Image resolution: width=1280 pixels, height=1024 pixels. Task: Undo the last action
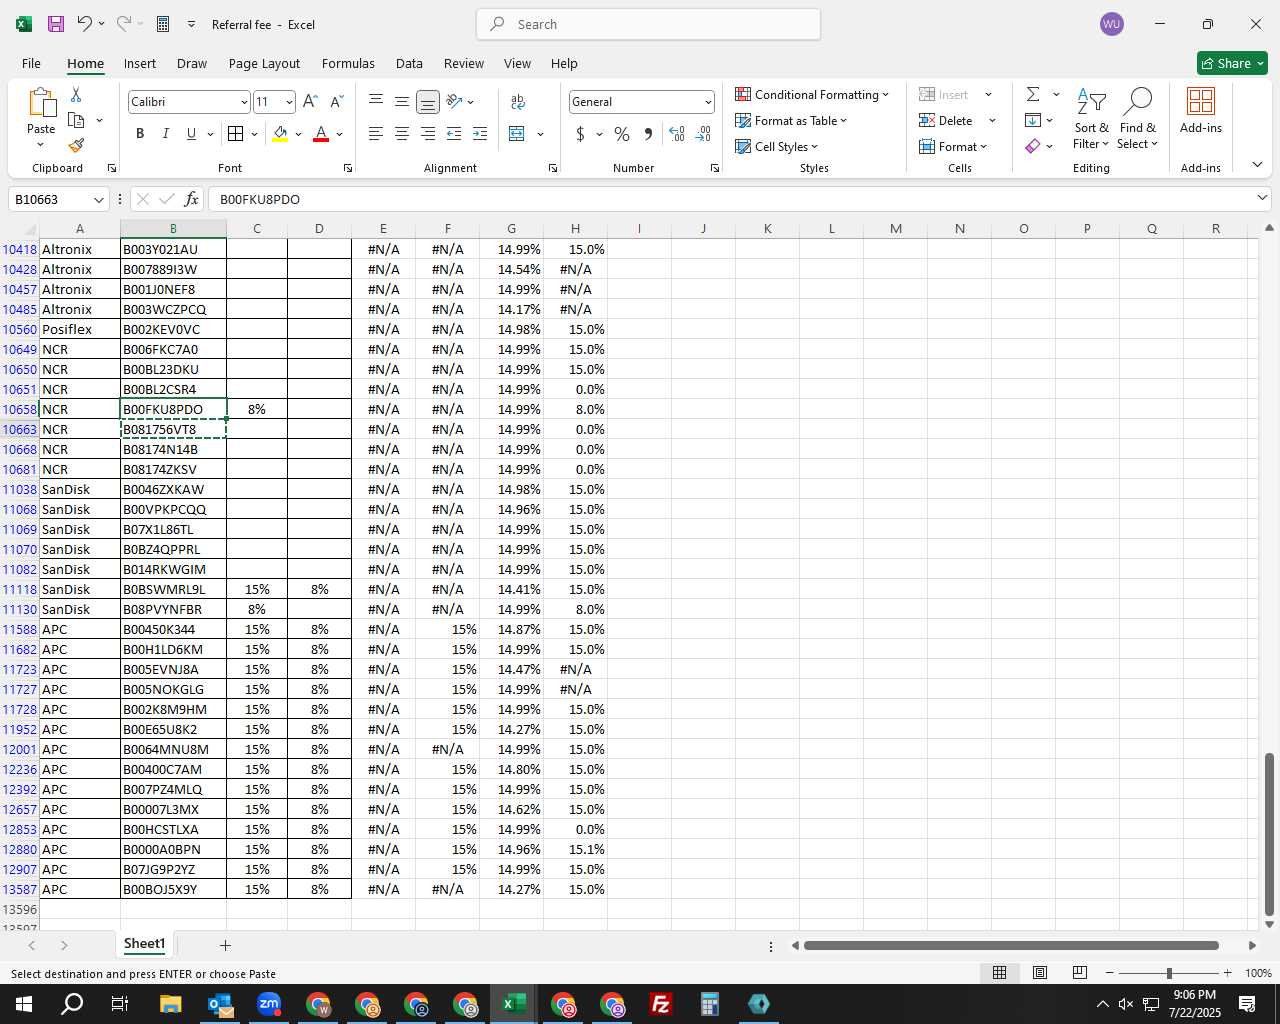click(85, 24)
